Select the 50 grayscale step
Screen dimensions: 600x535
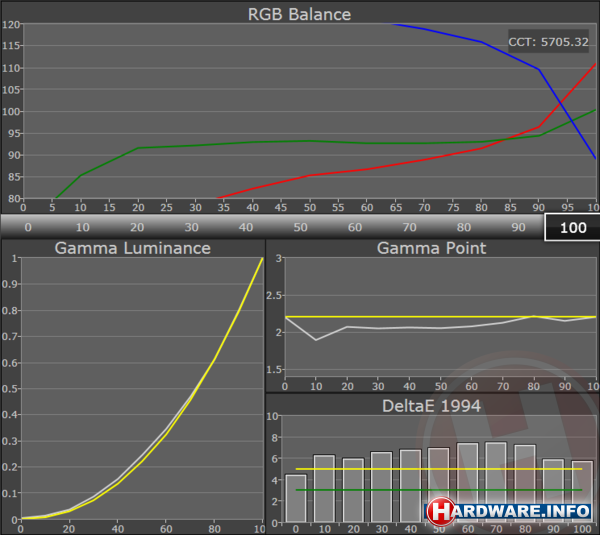coord(299,227)
